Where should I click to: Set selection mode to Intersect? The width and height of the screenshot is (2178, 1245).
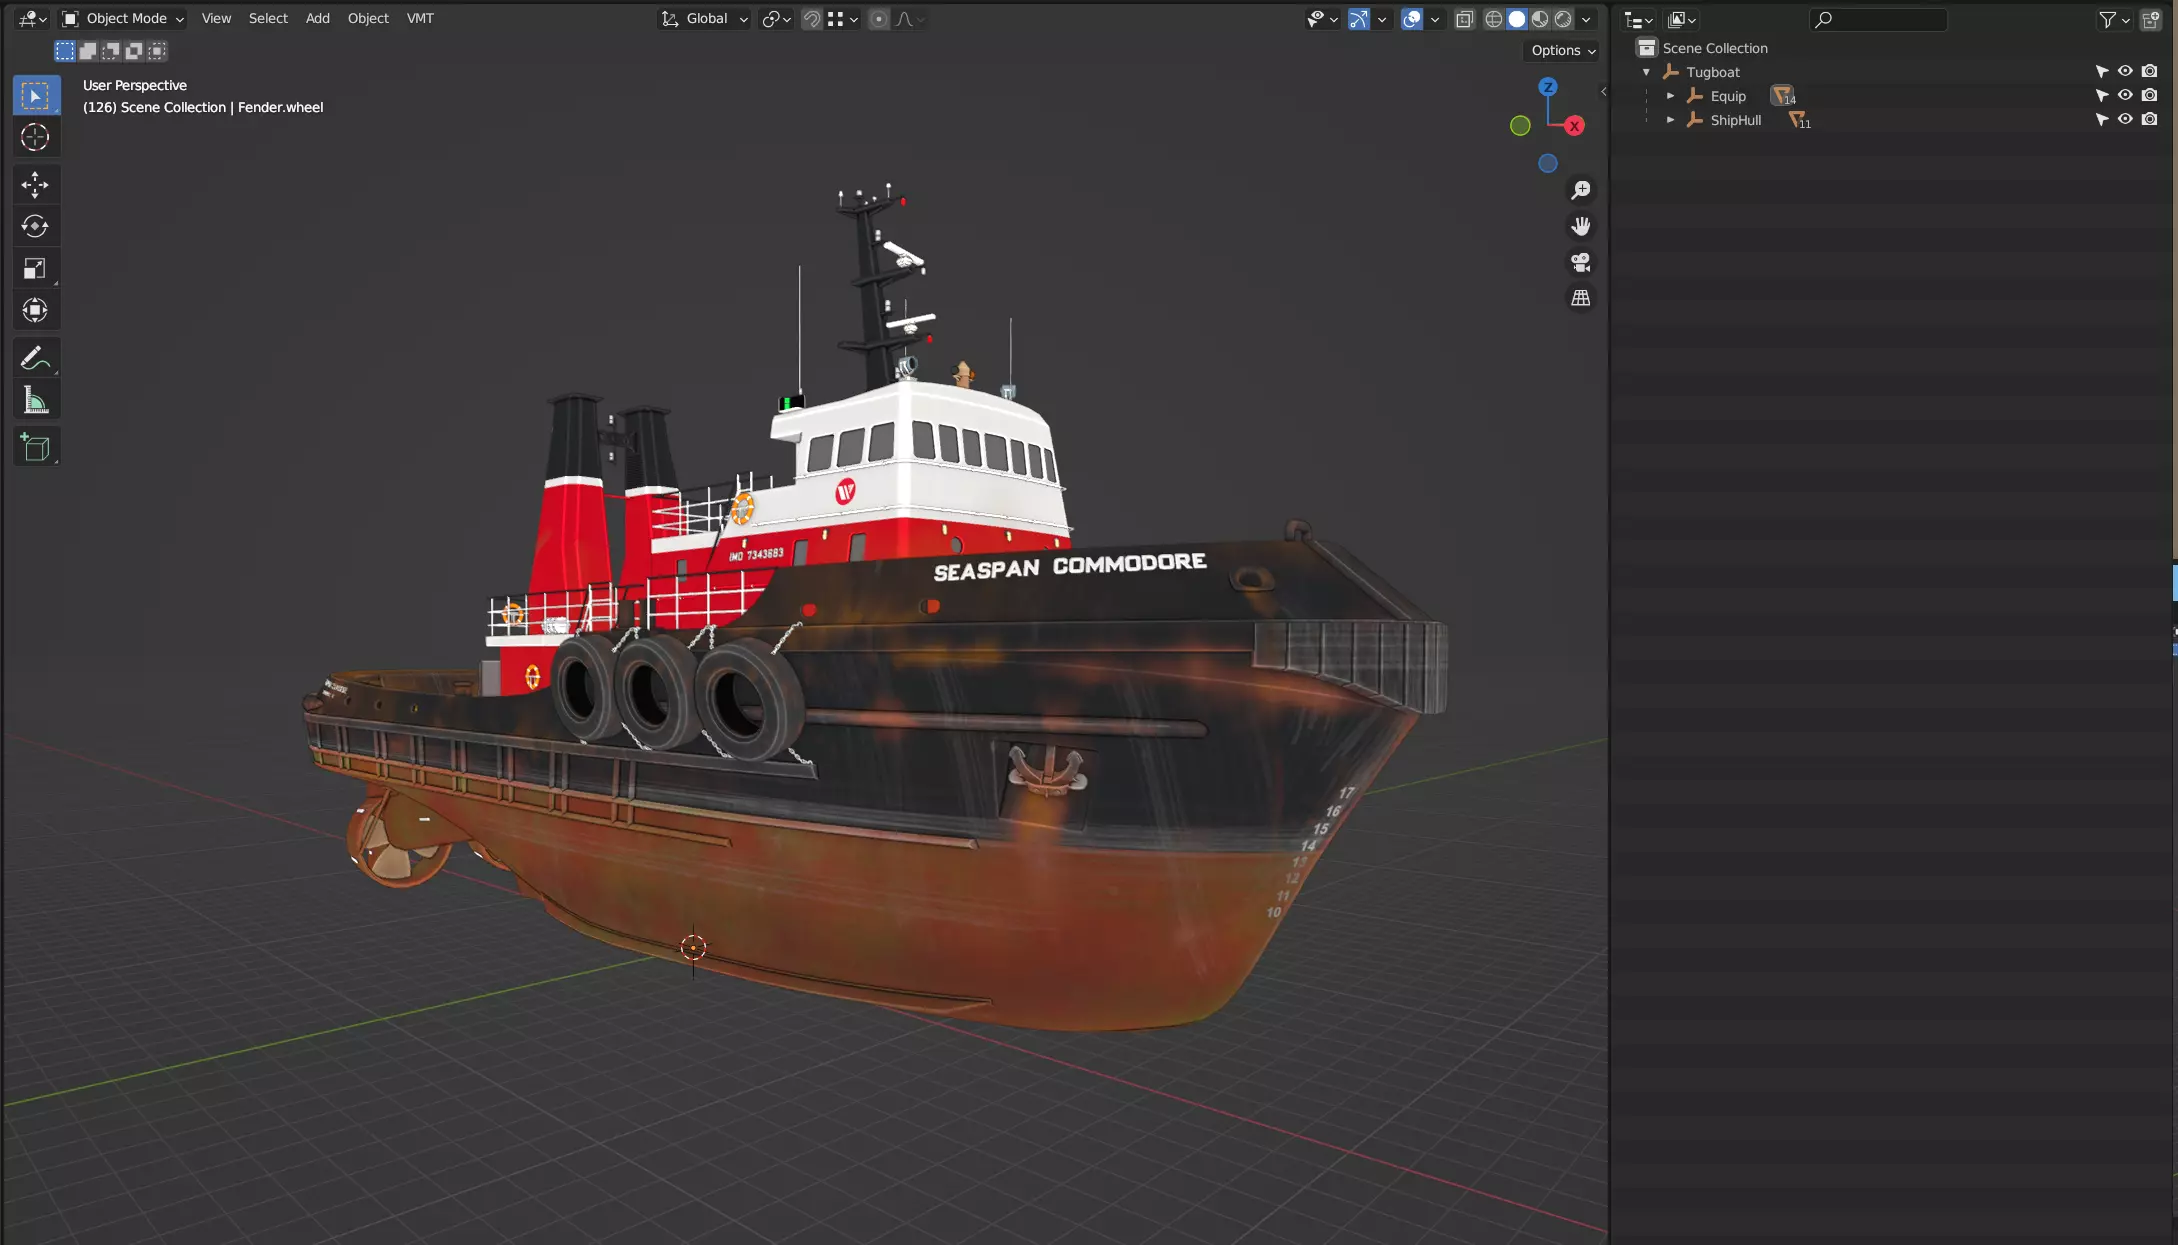click(157, 51)
